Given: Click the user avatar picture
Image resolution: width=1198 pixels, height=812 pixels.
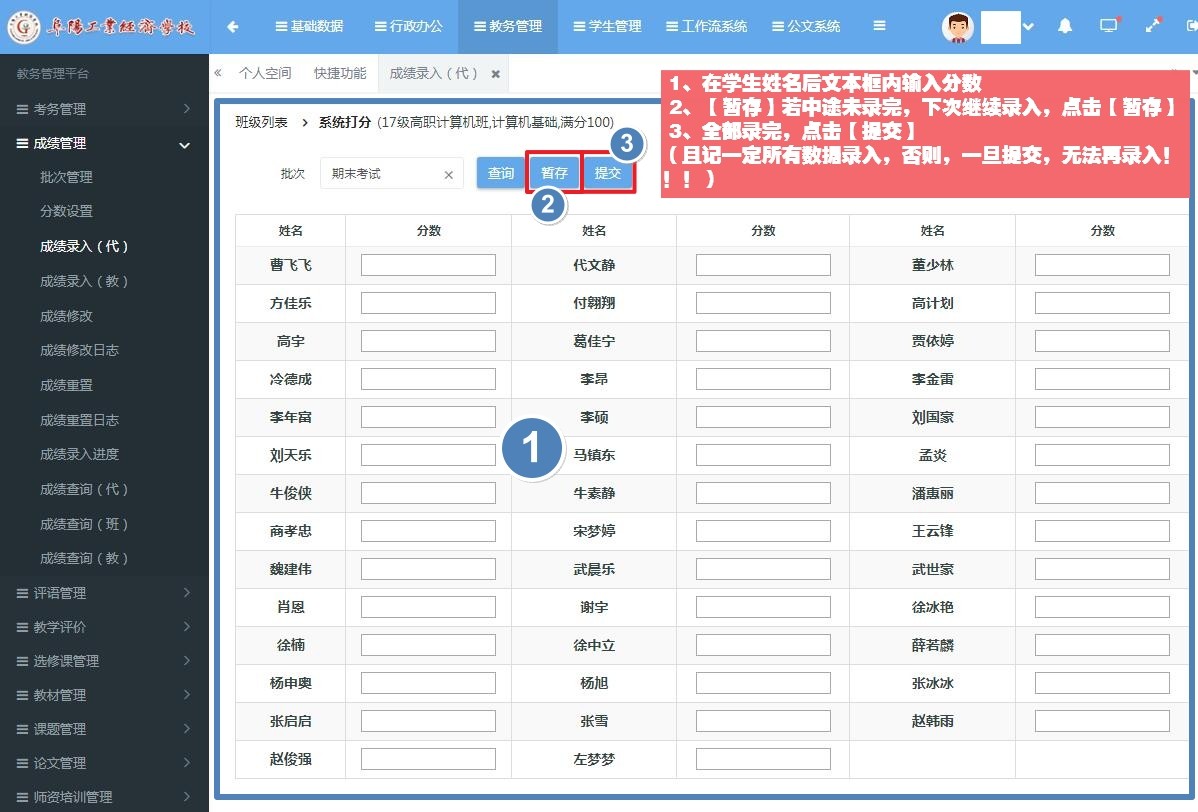Looking at the screenshot, I should [x=958, y=27].
